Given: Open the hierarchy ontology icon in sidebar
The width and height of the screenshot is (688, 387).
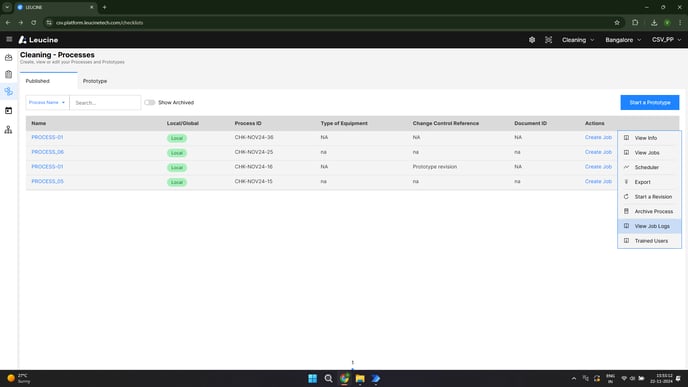Looking at the screenshot, I should (x=8, y=130).
